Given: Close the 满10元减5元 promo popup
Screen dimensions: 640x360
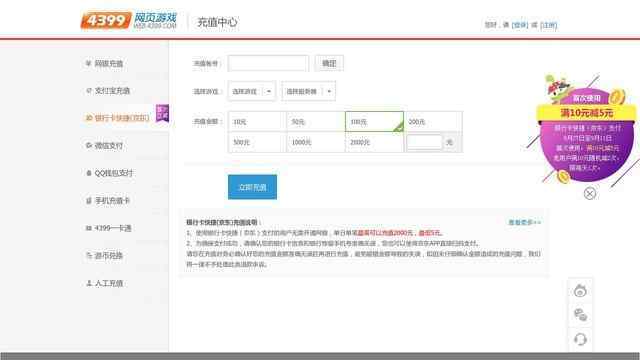Looking at the screenshot, I should tap(589, 193).
